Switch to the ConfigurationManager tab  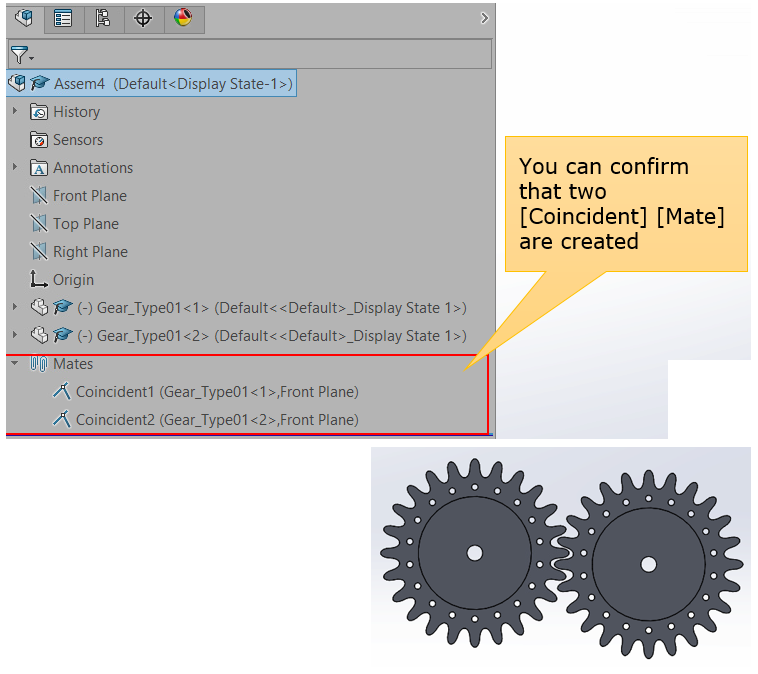[x=103, y=19]
